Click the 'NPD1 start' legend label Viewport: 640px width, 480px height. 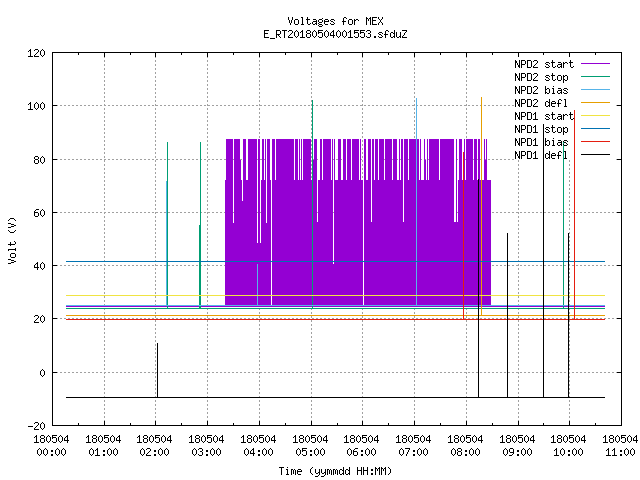[x=544, y=116]
